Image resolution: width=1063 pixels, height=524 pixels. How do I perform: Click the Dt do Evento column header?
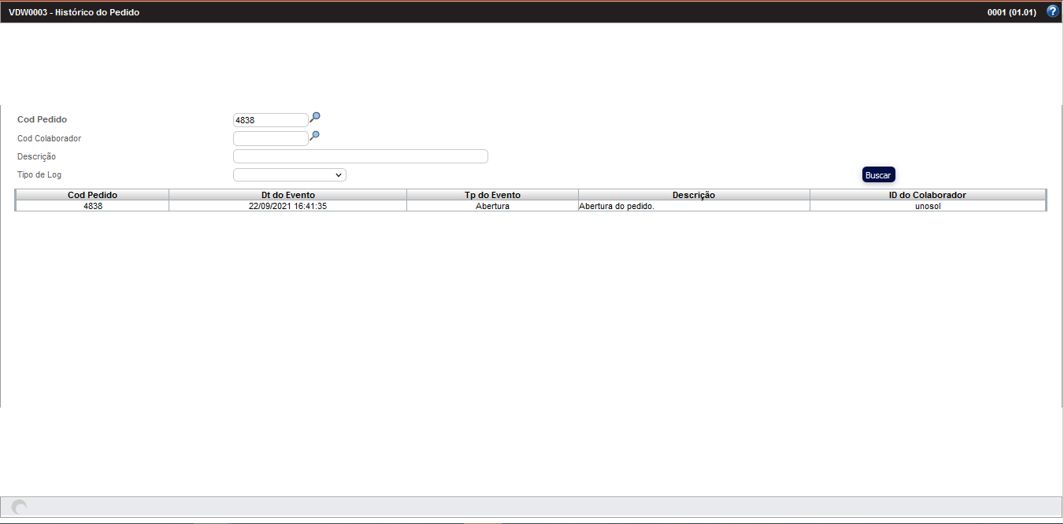pos(288,195)
